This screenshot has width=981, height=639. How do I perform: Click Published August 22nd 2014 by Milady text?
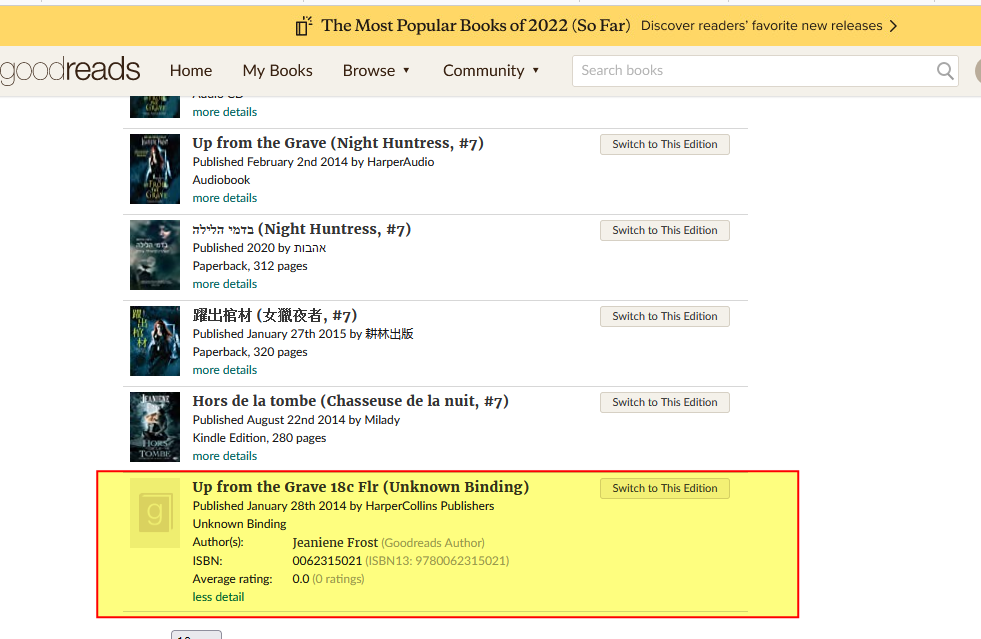(296, 420)
